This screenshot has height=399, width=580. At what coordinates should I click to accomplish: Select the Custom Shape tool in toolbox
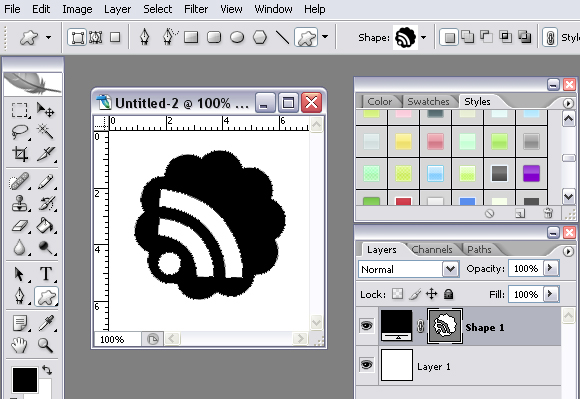pos(46,297)
